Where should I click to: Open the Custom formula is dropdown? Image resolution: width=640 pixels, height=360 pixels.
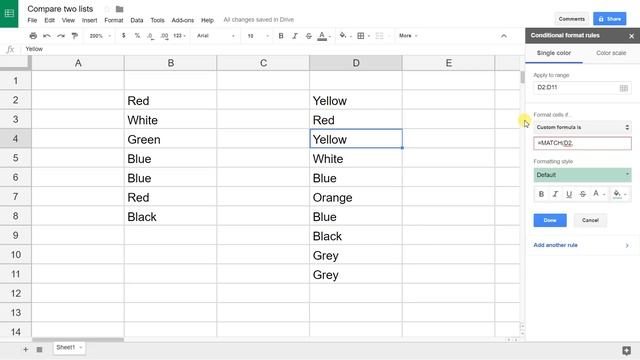click(x=582, y=127)
